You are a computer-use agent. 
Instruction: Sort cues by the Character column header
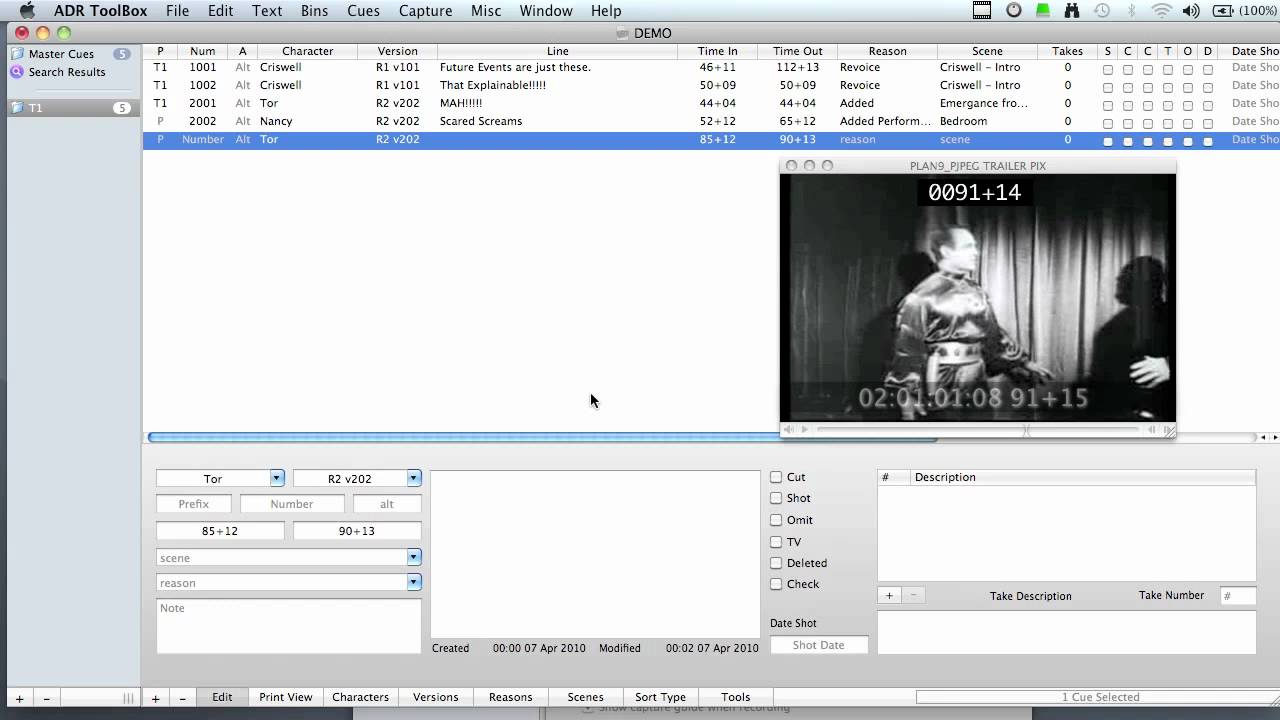click(x=307, y=51)
